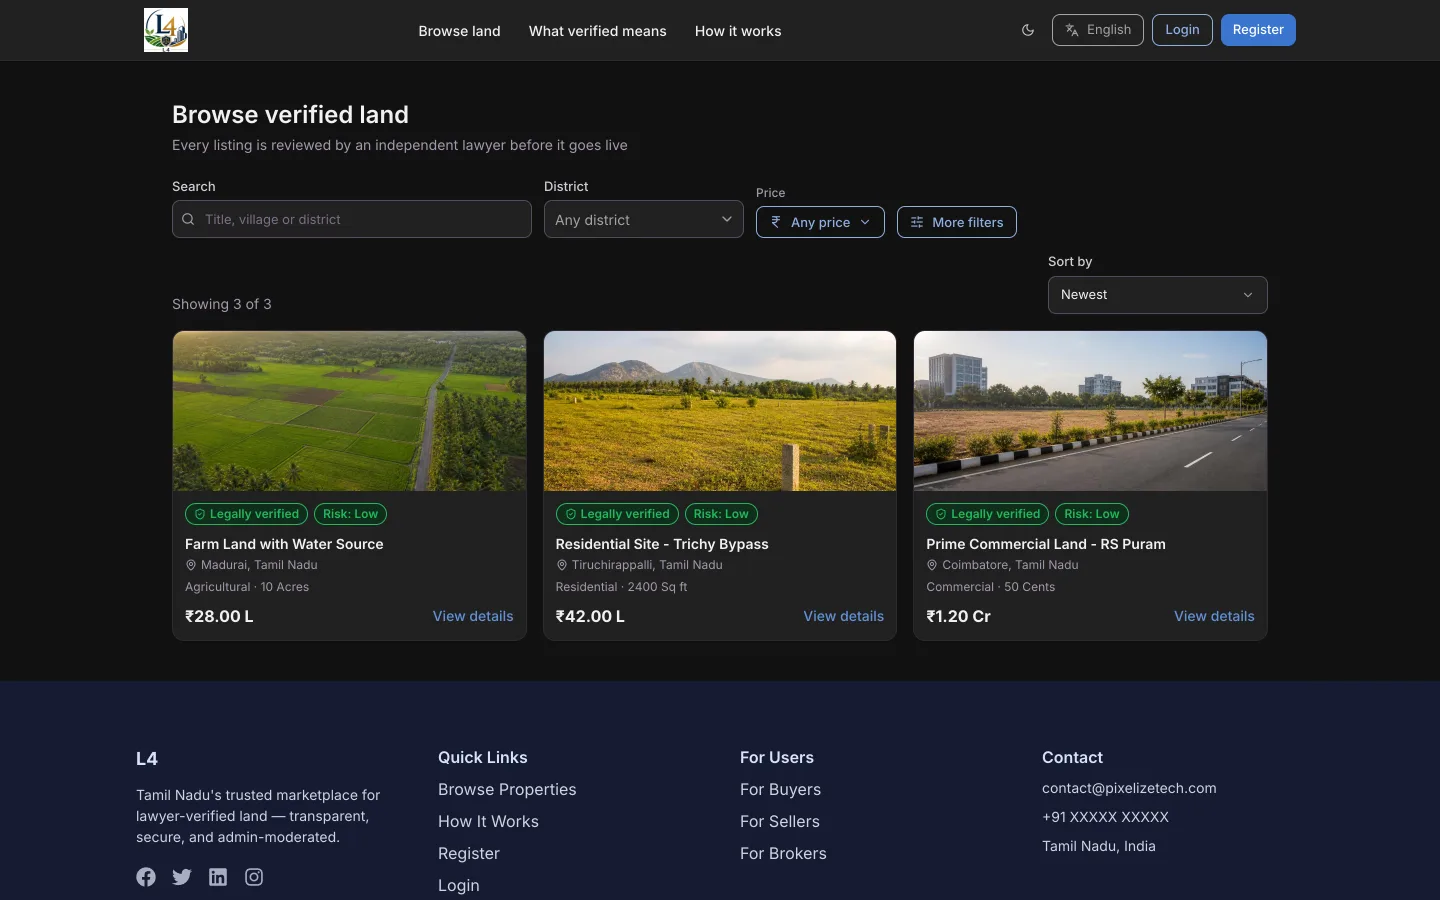Click location pin beside Coimbatore, Tamil Nadu
This screenshot has height=900, width=1440.
pos(932,565)
